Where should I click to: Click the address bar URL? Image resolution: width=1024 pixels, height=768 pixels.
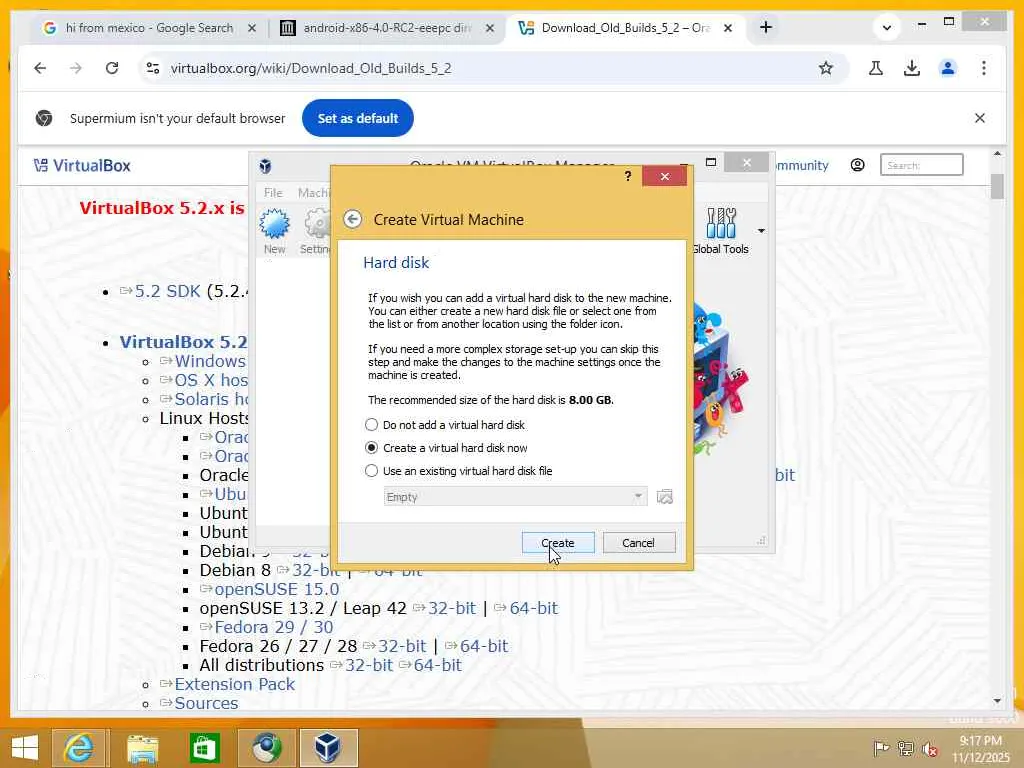(x=311, y=68)
